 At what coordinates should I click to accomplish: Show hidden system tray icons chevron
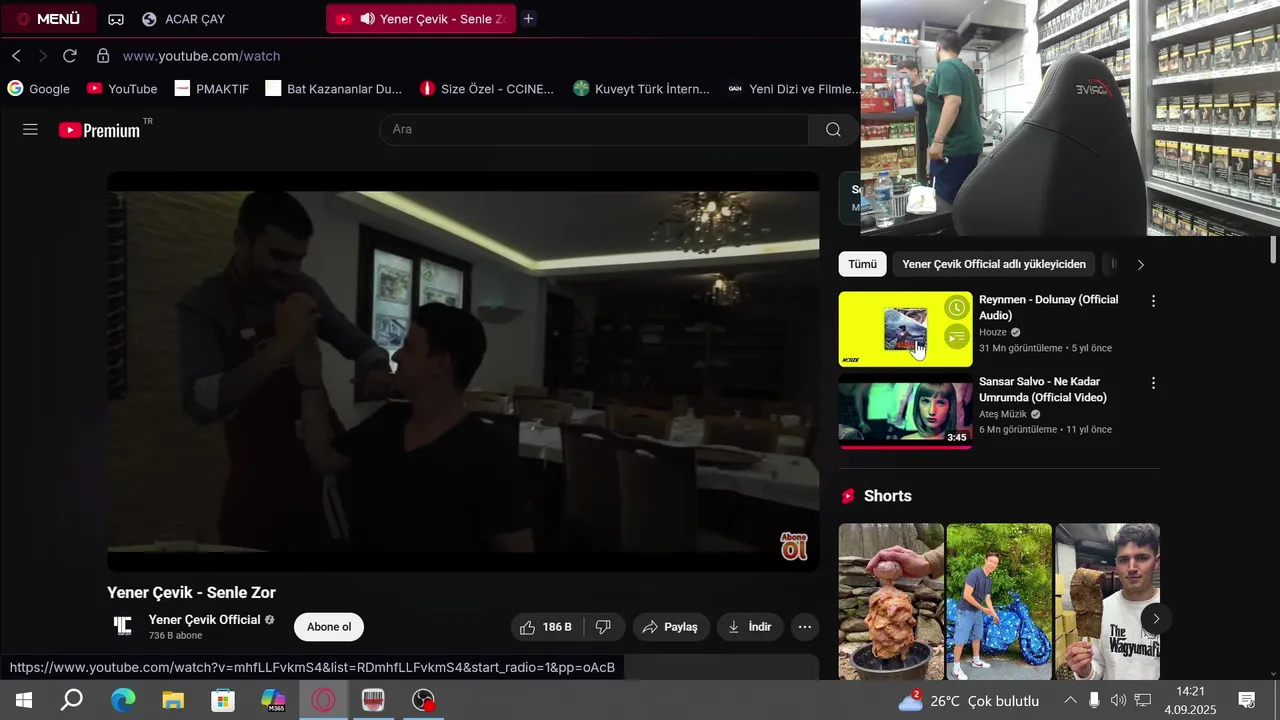[1070, 700]
